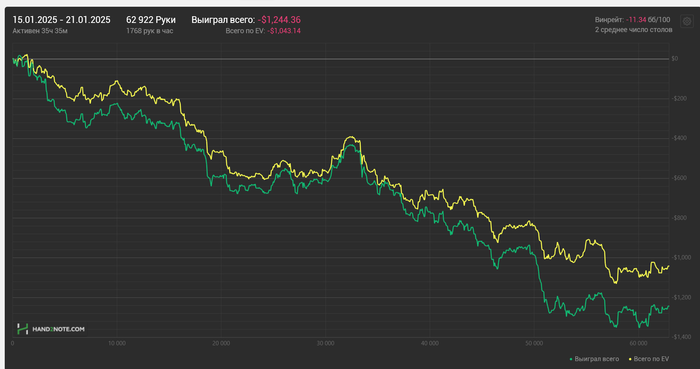Screen dimensions: 700x369
Task: Toggle the yellow 'Всего по EV' legend entry
Action: coord(649,359)
